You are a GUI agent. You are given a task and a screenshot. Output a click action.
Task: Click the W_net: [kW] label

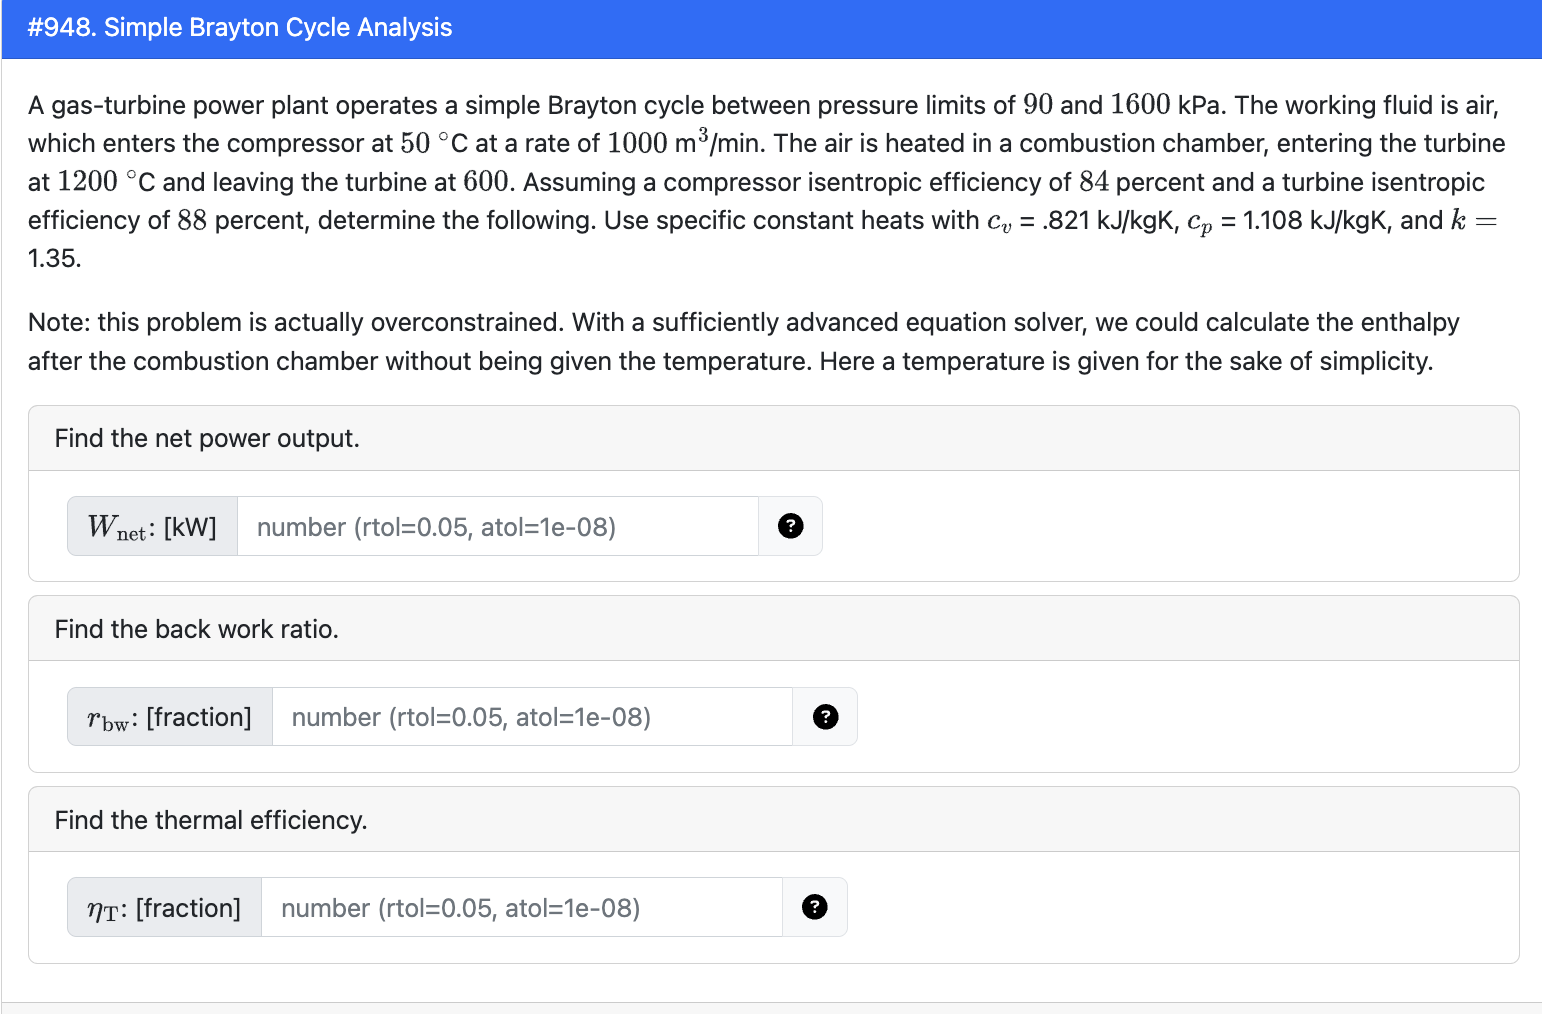coord(151,526)
